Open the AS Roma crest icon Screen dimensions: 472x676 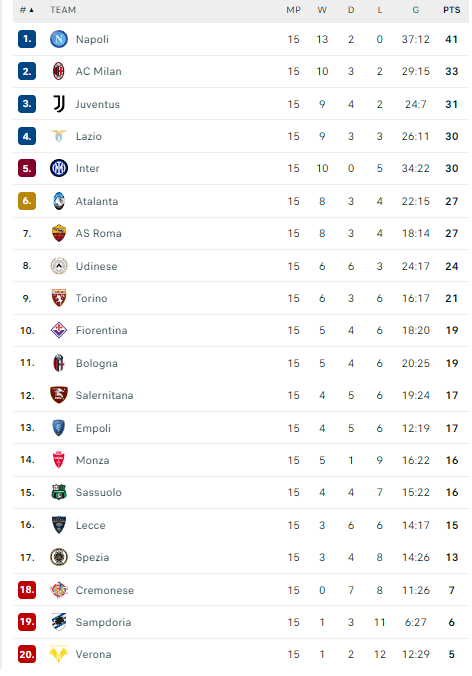coord(59,233)
